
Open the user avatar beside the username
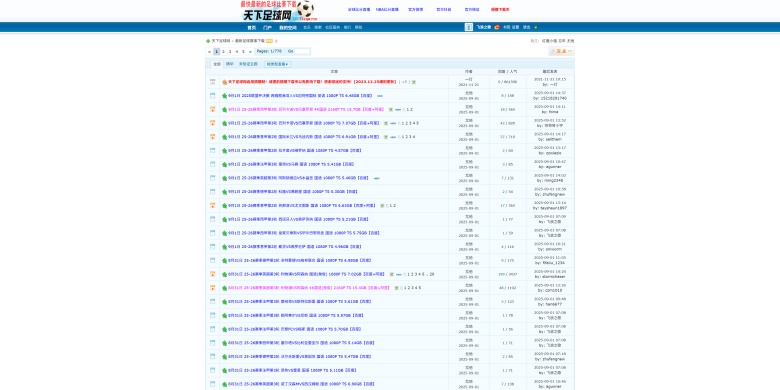469,27
